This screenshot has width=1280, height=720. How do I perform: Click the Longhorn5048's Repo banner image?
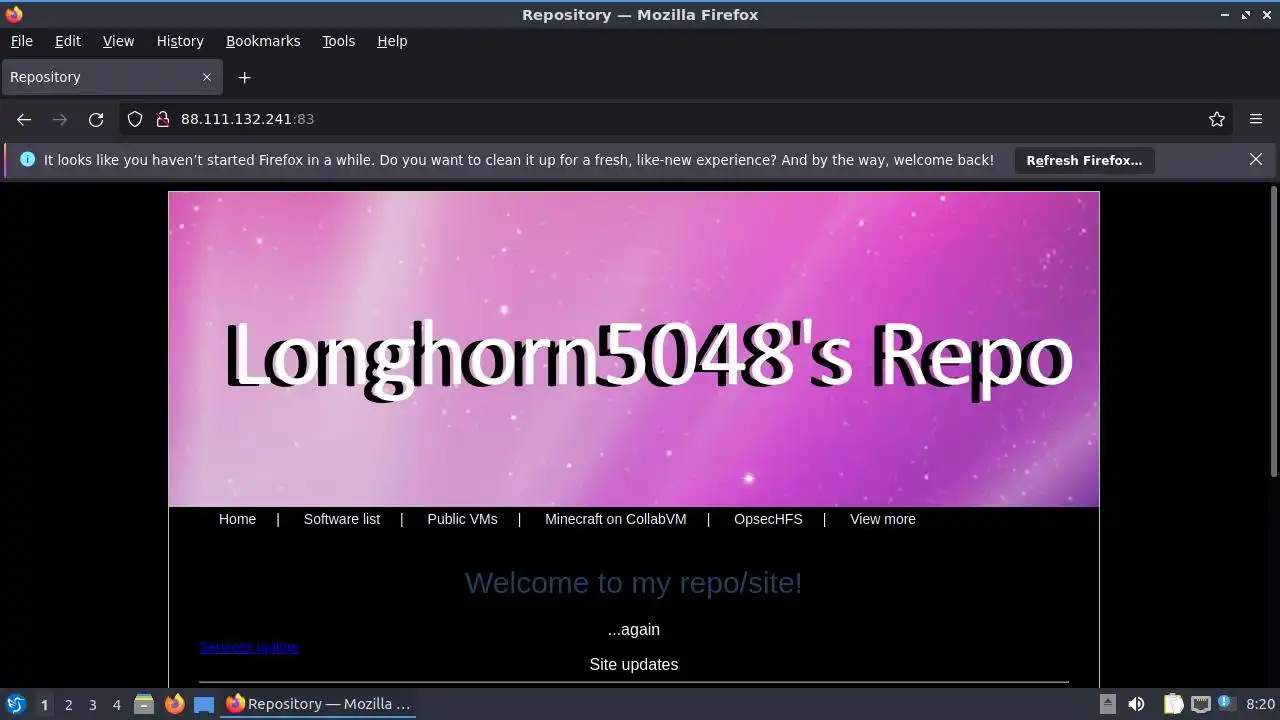tap(634, 349)
